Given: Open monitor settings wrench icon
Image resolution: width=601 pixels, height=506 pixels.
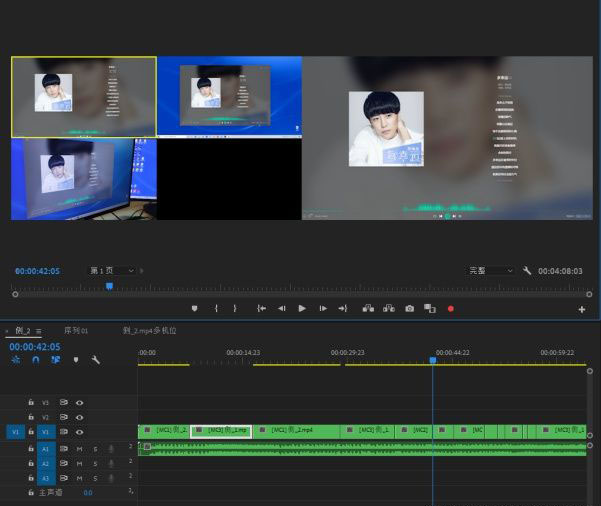Looking at the screenshot, I should point(526,271).
